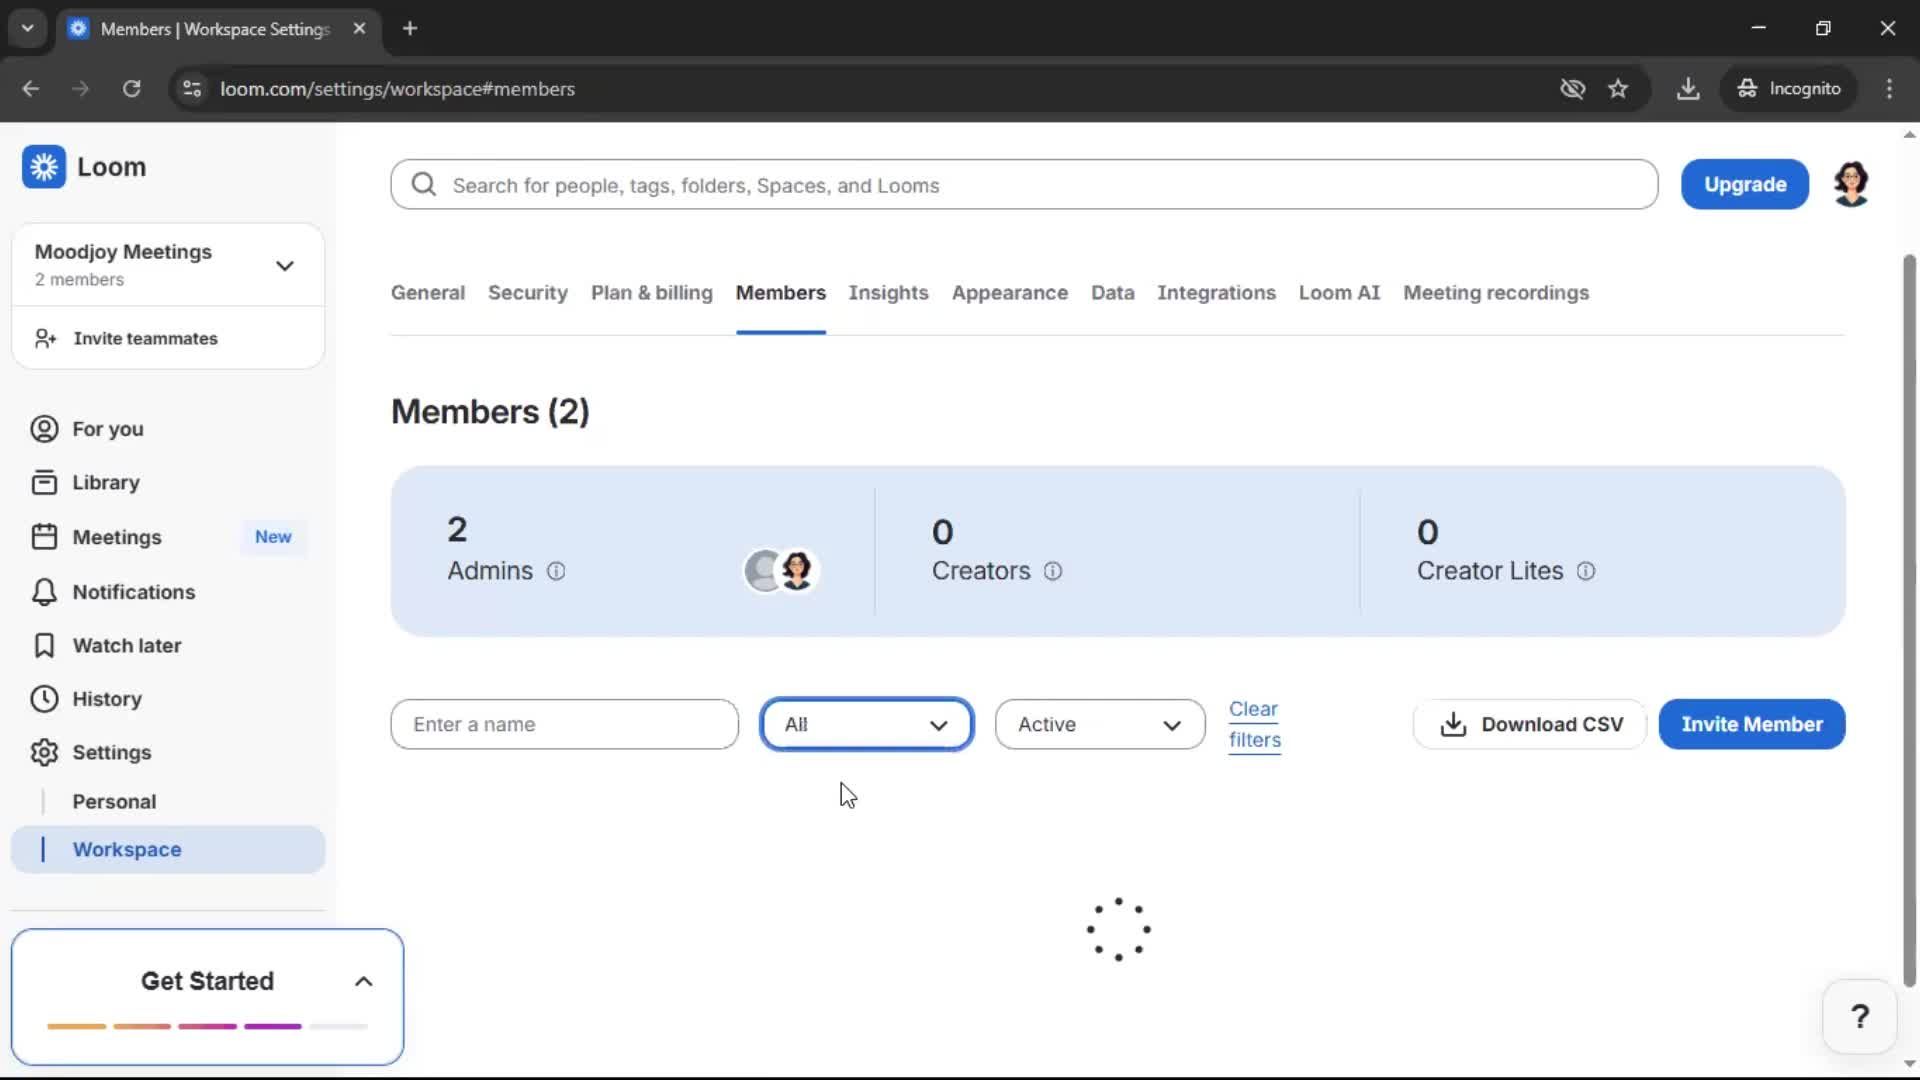
Task: Switch to the Security tab
Action: pyautogui.click(x=527, y=293)
